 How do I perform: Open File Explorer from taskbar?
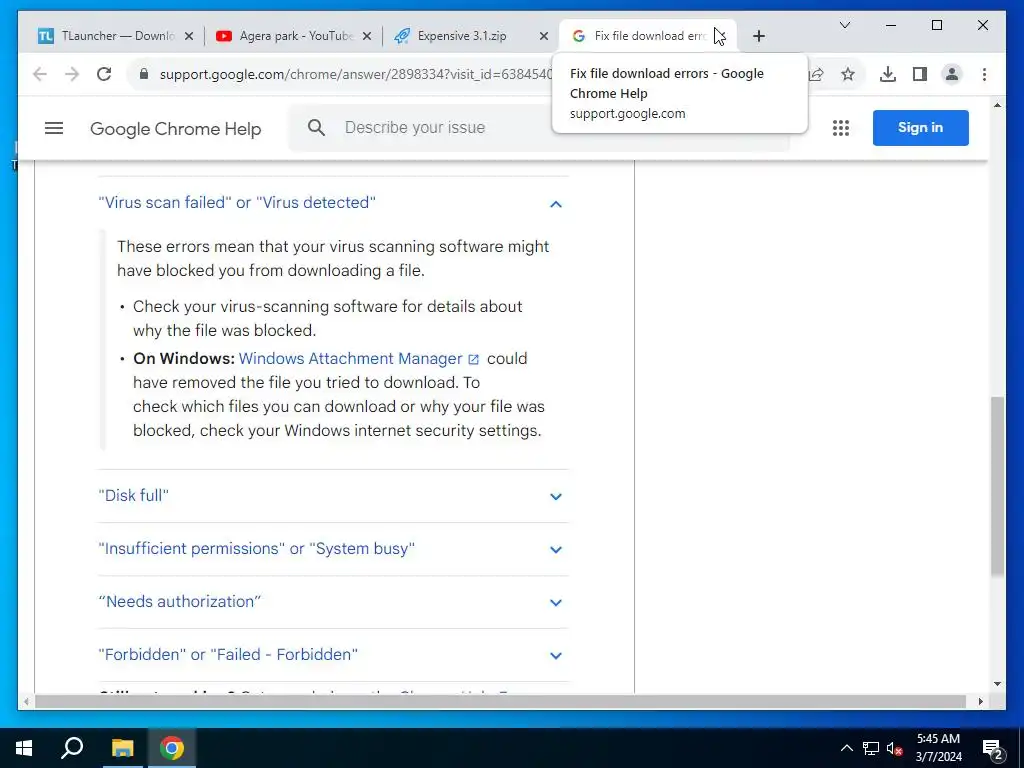122,748
